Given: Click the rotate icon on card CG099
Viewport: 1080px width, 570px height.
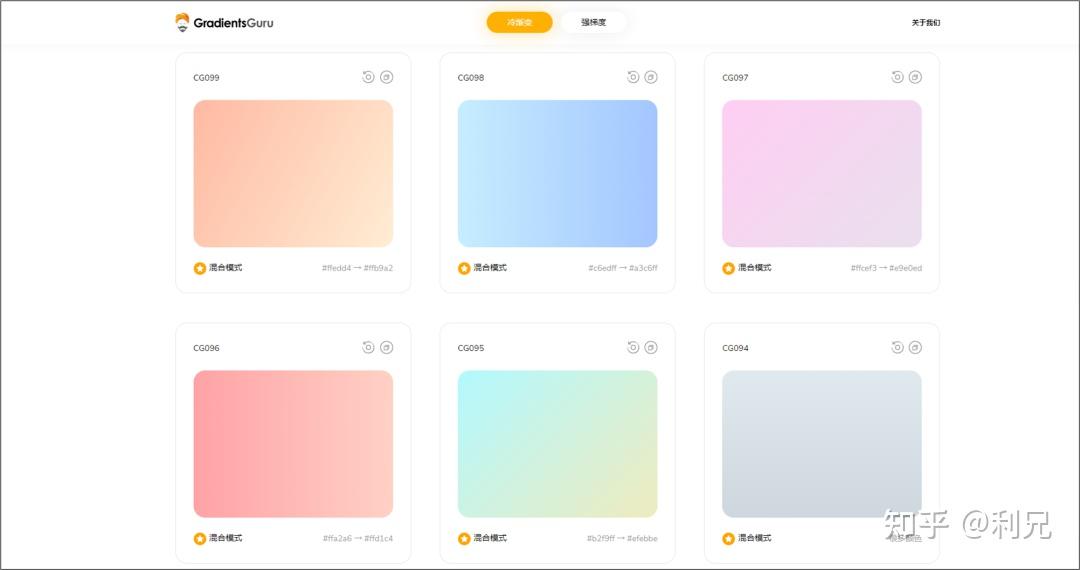Looking at the screenshot, I should (x=368, y=77).
